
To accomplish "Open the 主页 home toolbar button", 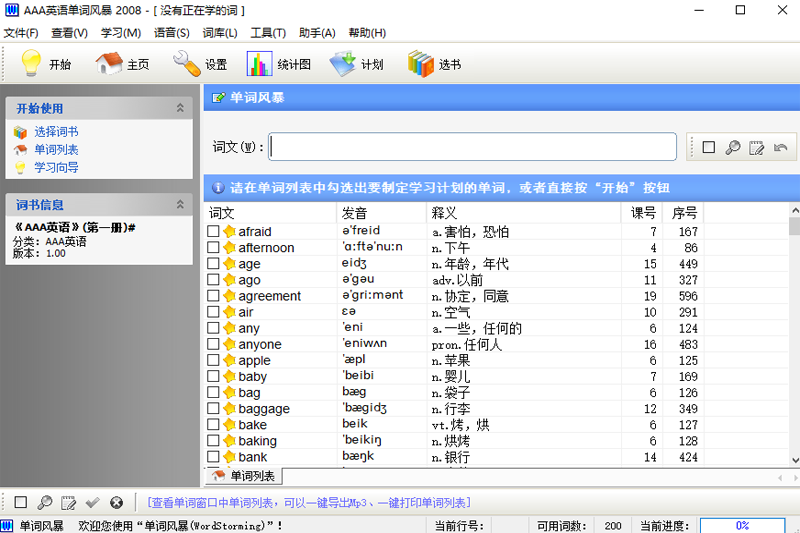I will pyautogui.click(x=122, y=64).
